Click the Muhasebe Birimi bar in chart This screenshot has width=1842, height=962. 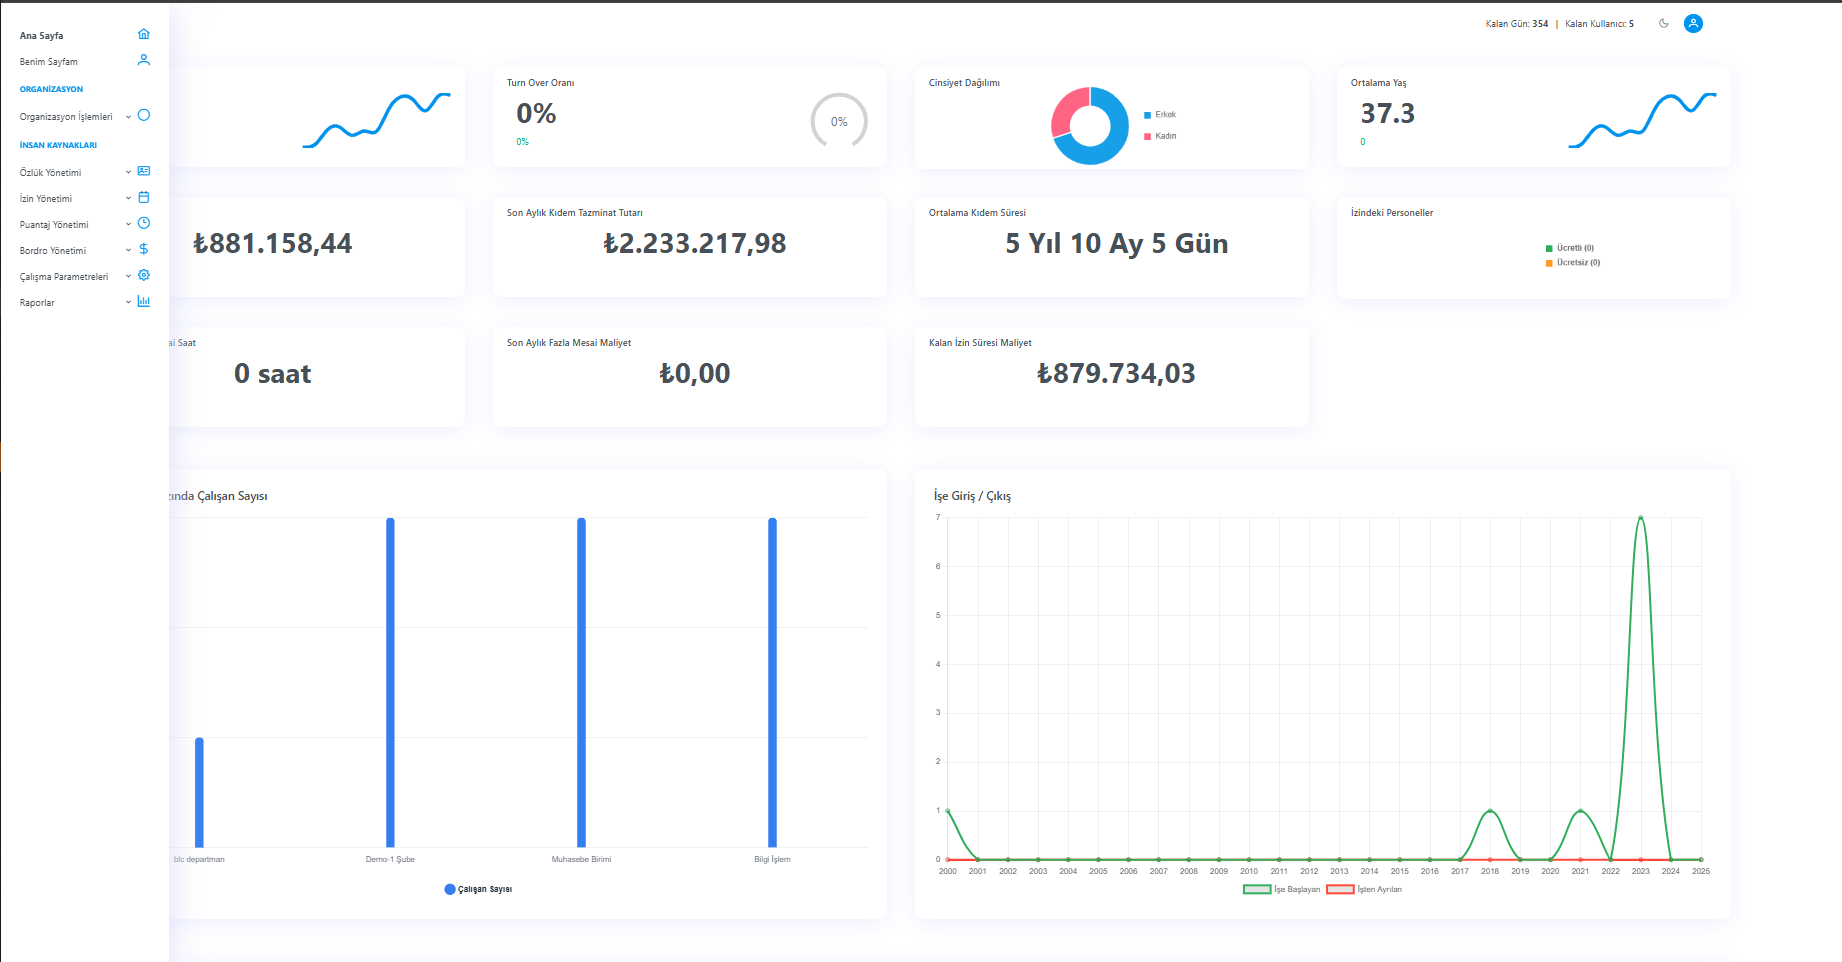tap(581, 682)
